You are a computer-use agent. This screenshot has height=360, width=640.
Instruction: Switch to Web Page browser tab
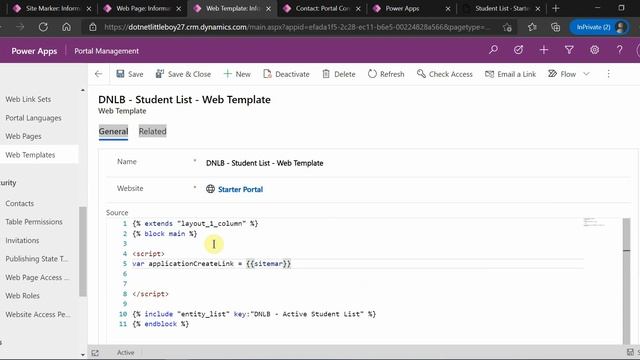141,8
